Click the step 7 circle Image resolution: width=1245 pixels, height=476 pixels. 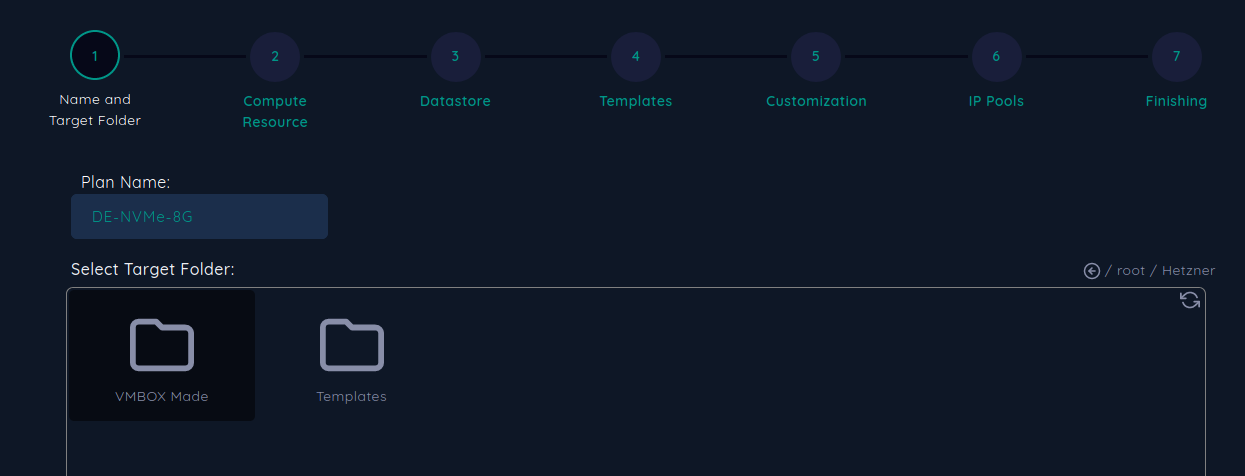[1176, 56]
